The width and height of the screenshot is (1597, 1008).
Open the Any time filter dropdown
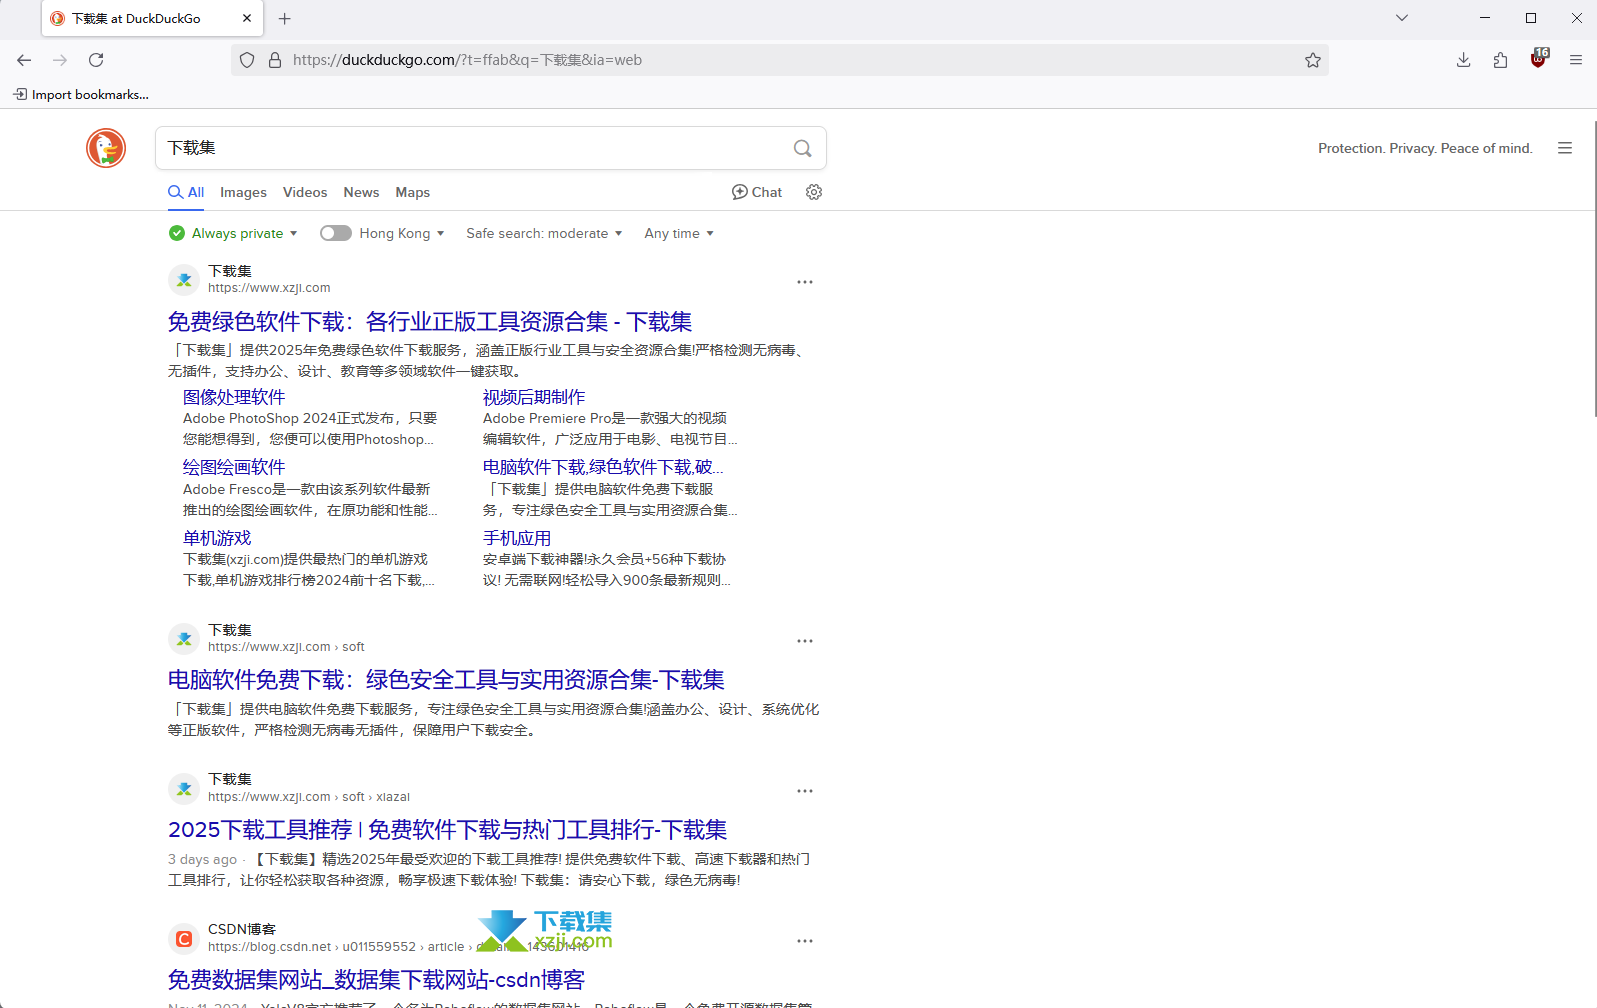[x=679, y=233]
